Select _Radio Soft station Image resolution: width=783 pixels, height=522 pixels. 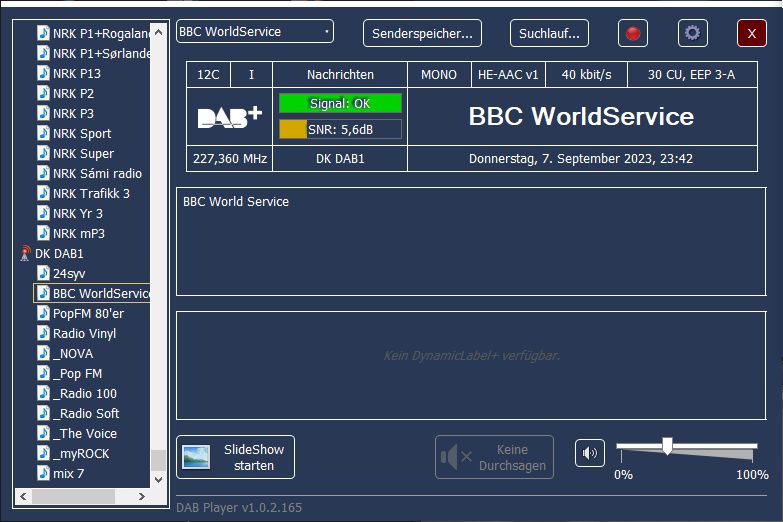pos(86,413)
